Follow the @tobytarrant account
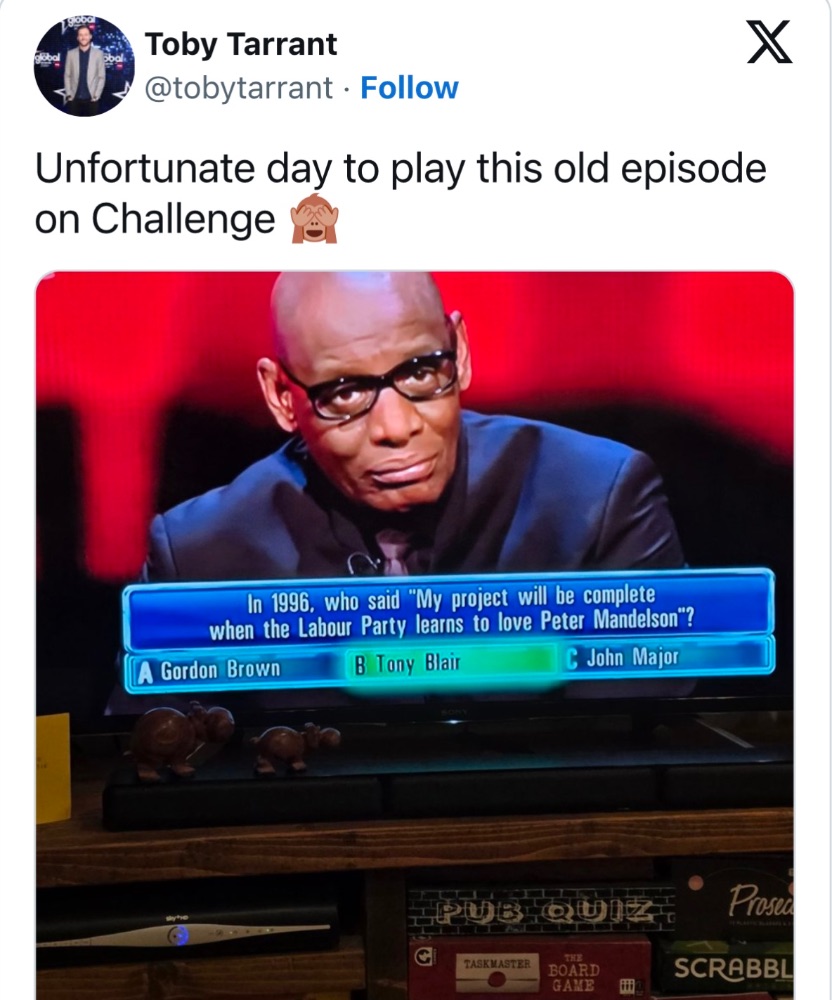Viewport: 832px width, 1000px height. (409, 88)
